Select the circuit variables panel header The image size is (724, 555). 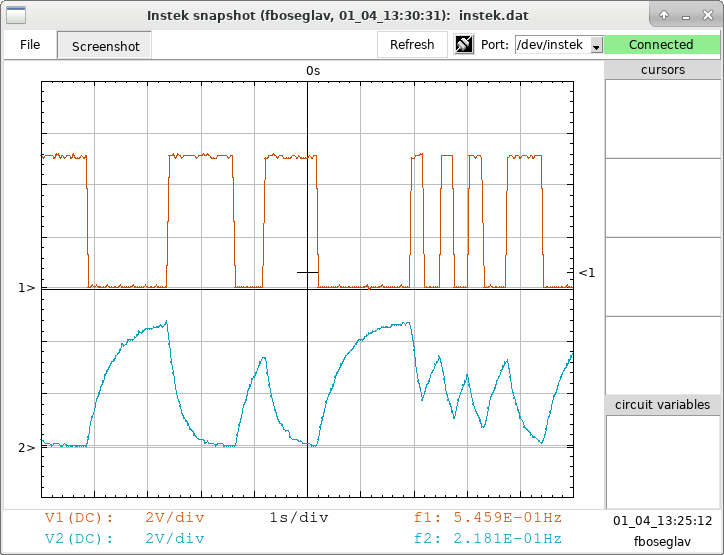point(662,405)
